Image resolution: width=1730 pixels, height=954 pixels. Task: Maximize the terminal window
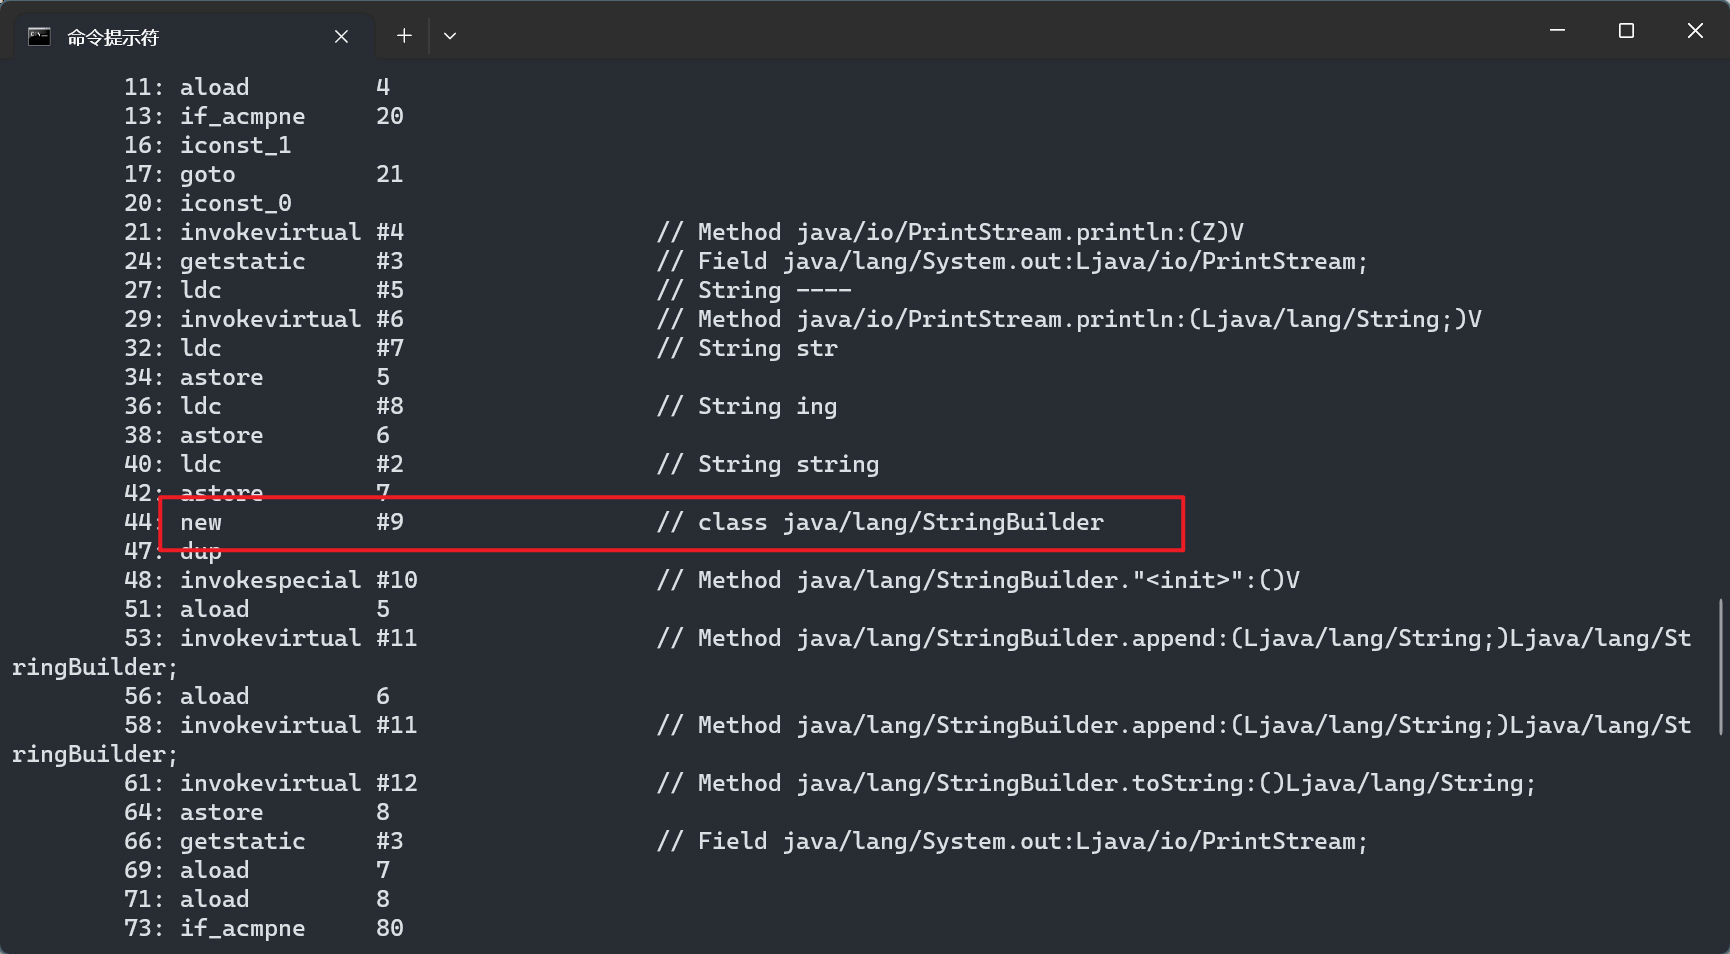pos(1626,31)
